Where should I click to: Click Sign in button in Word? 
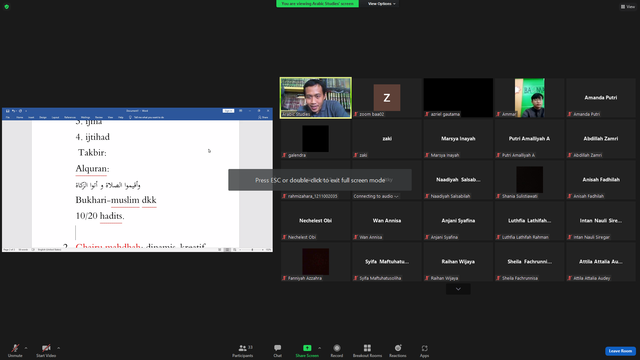(x=228, y=111)
